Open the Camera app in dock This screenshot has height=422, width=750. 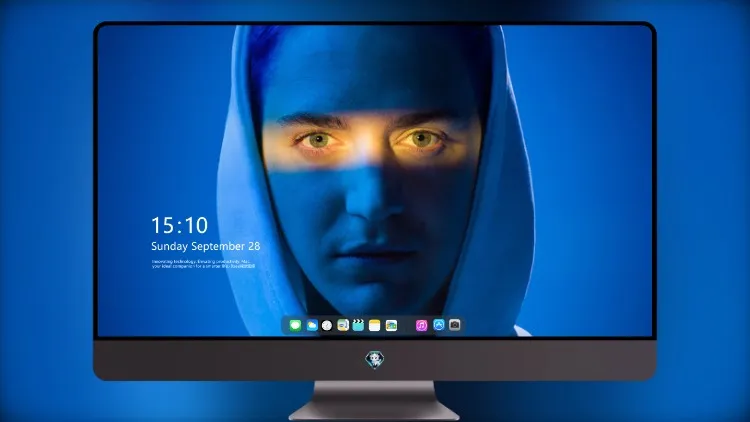click(454, 325)
